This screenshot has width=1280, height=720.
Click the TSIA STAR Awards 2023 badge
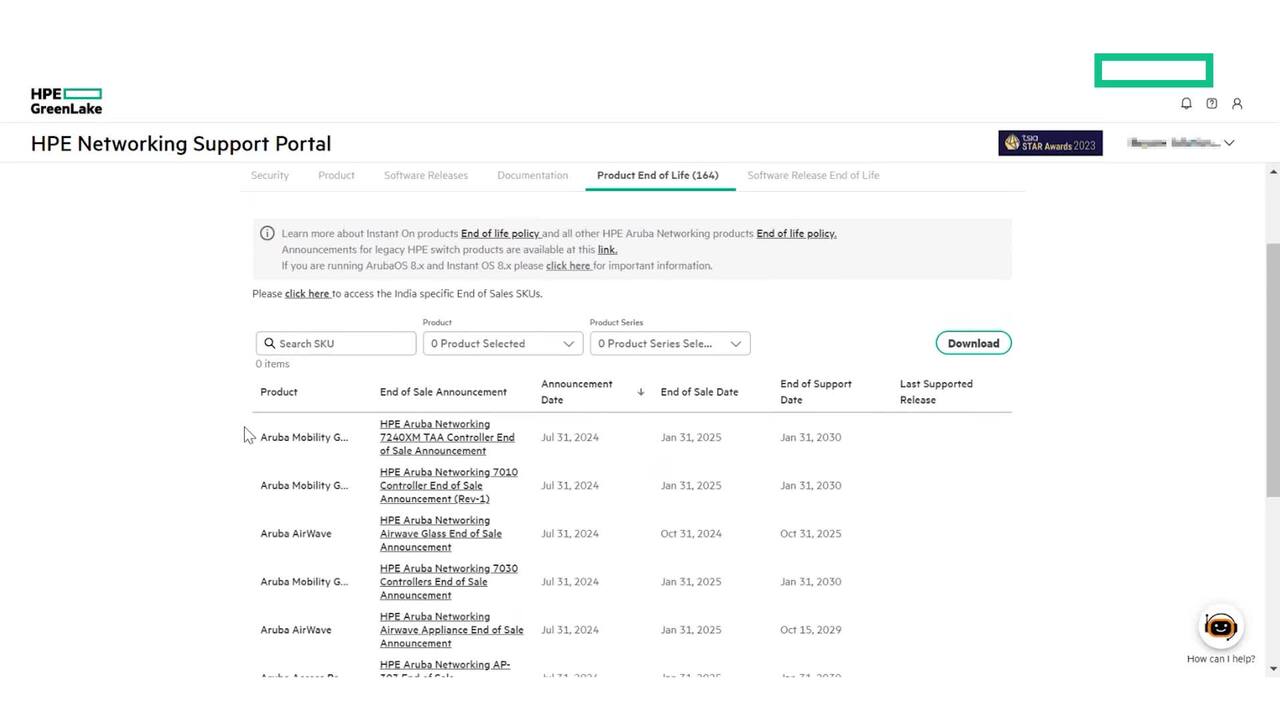tap(1050, 143)
